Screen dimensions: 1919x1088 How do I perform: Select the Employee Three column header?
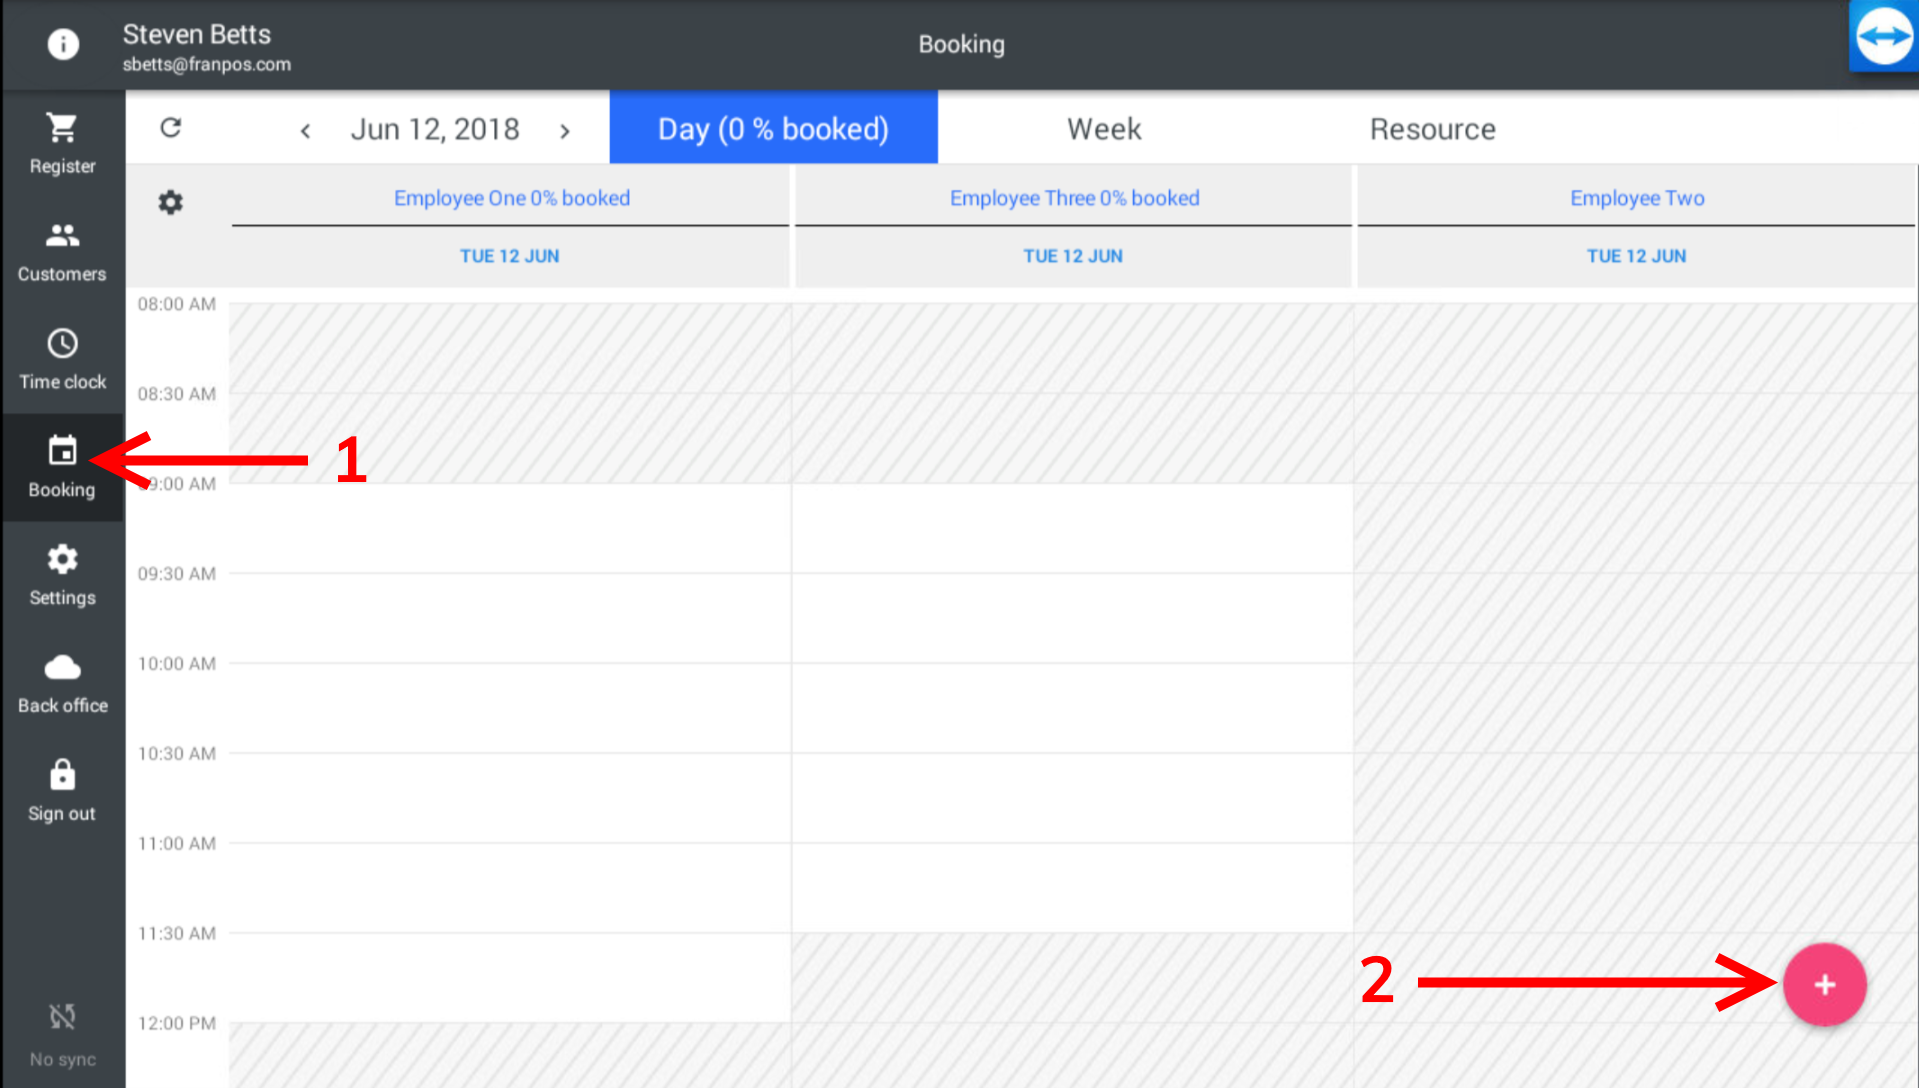1073,198
